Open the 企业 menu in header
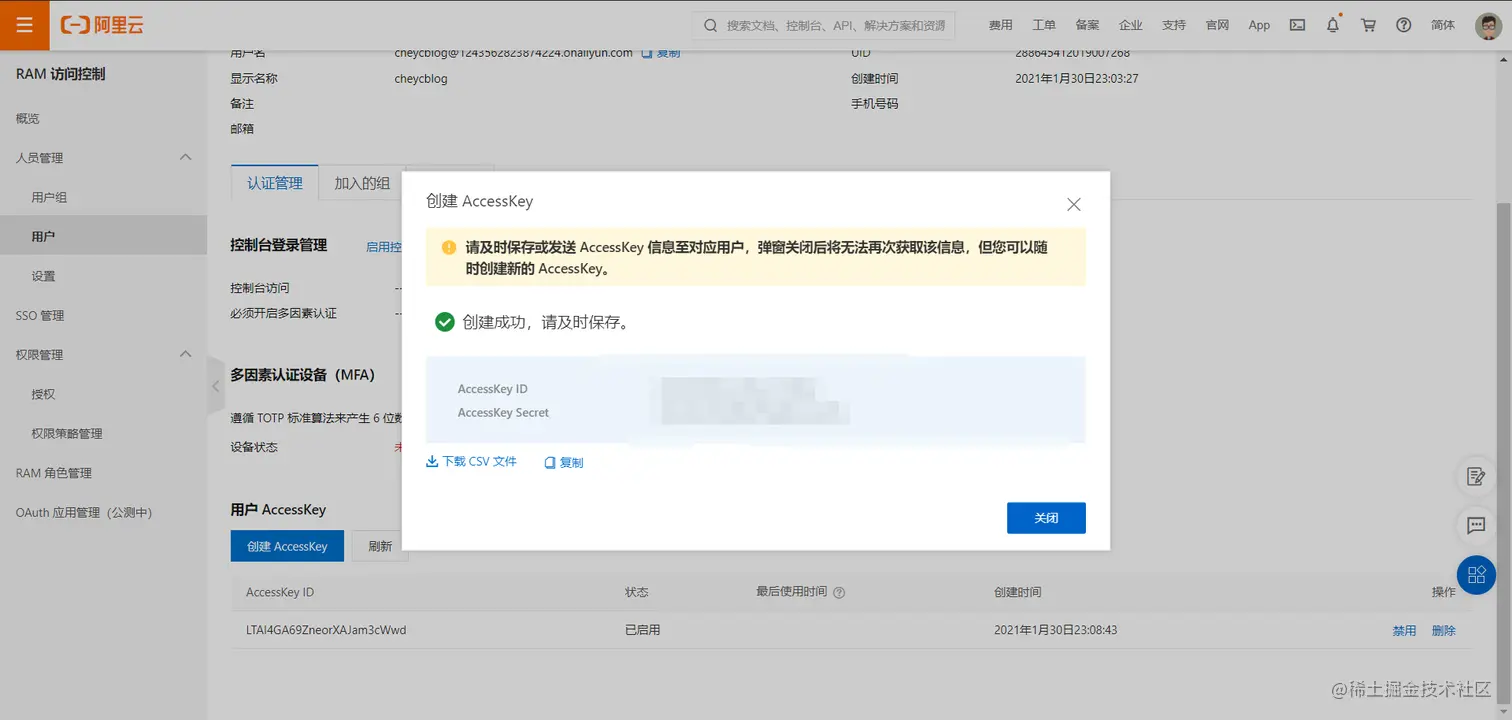Image resolution: width=1512 pixels, height=720 pixels. [x=1130, y=25]
